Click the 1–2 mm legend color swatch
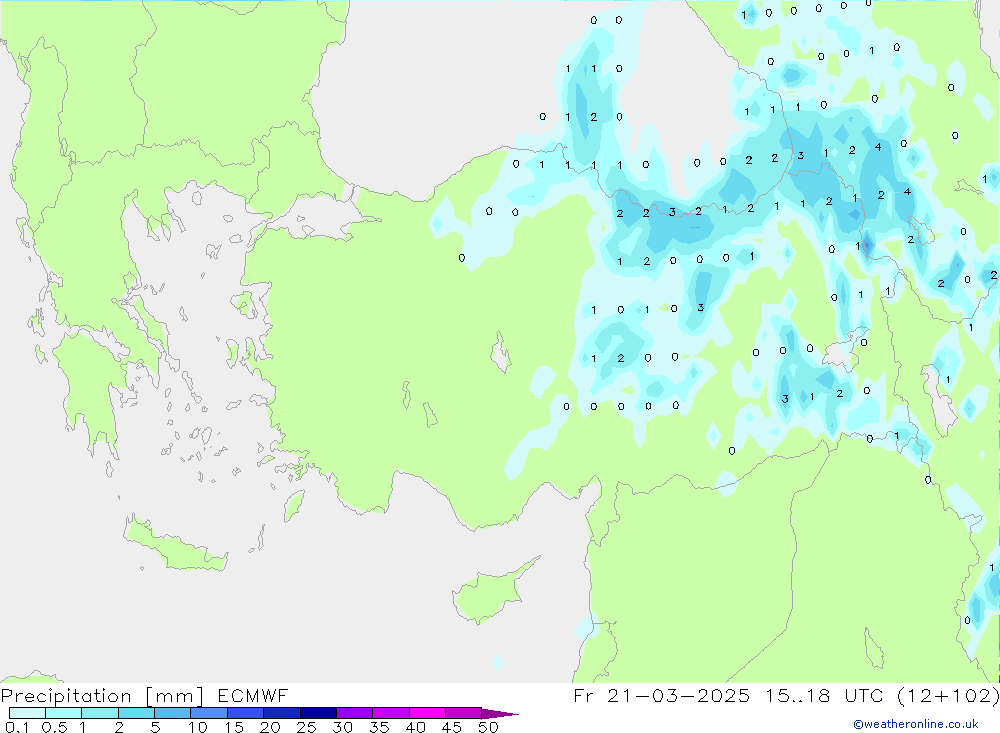 (100, 713)
